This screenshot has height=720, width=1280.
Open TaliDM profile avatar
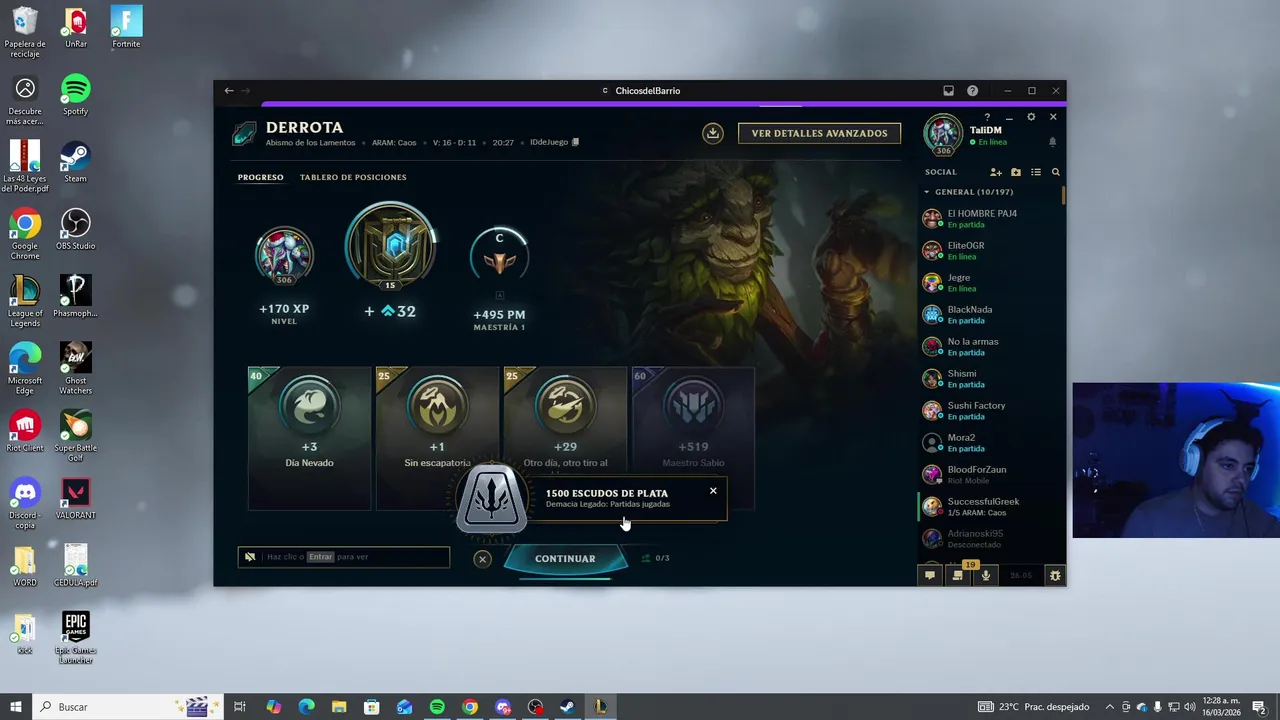pyautogui.click(x=943, y=135)
